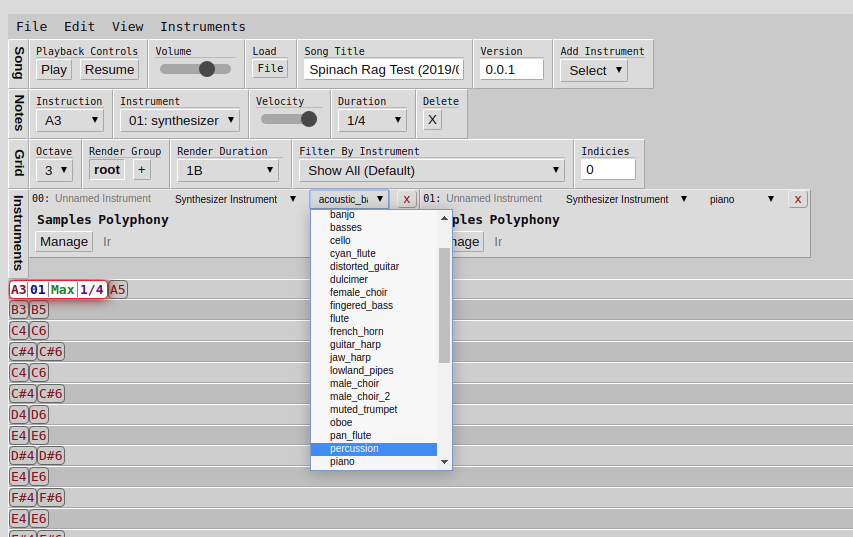853x537 pixels.
Task: Open the Render Duration 1B dropdown
Action: point(228,170)
